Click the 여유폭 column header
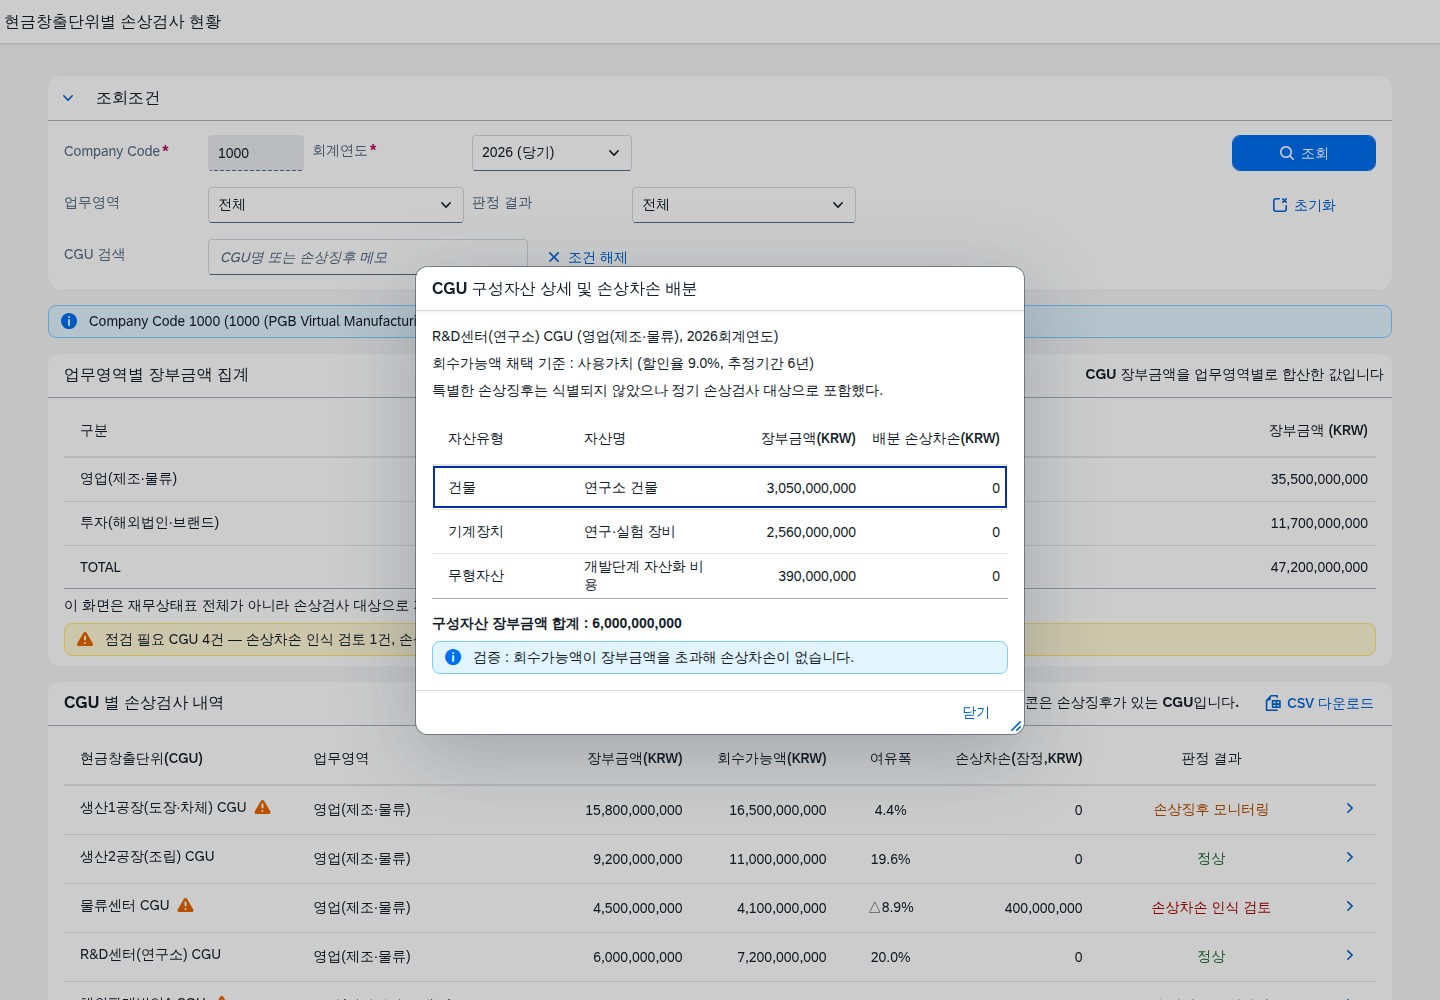1440x1000 pixels. (890, 758)
